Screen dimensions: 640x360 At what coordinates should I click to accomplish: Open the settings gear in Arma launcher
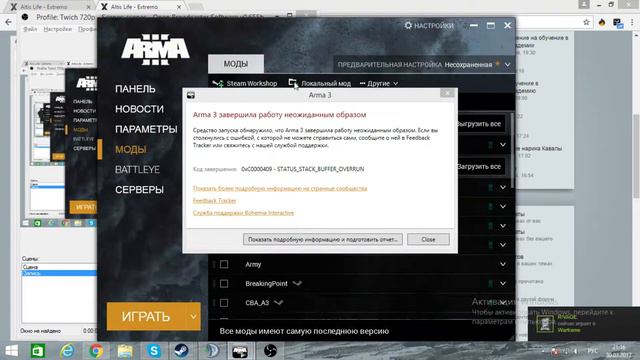408,25
